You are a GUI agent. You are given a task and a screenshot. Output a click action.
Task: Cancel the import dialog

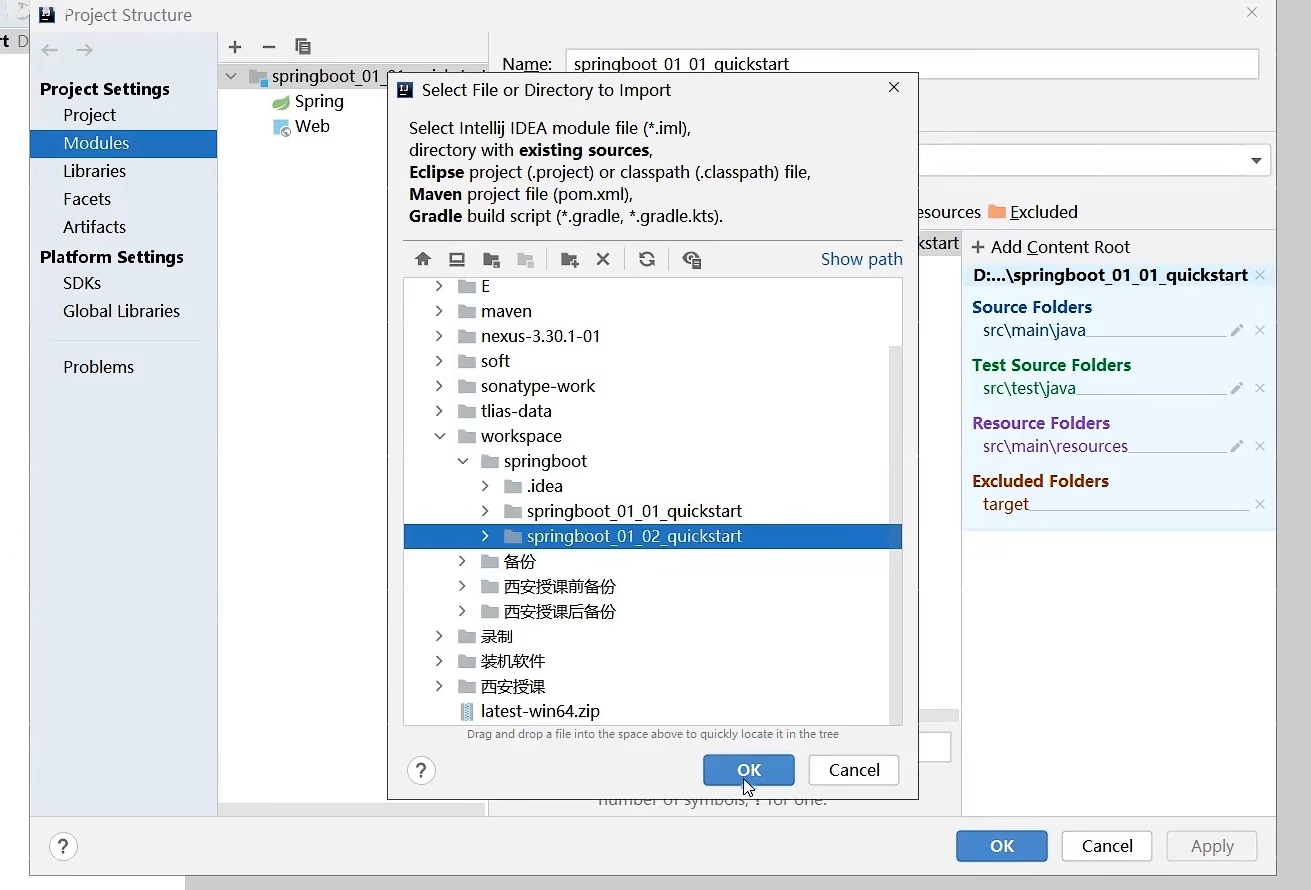854,770
